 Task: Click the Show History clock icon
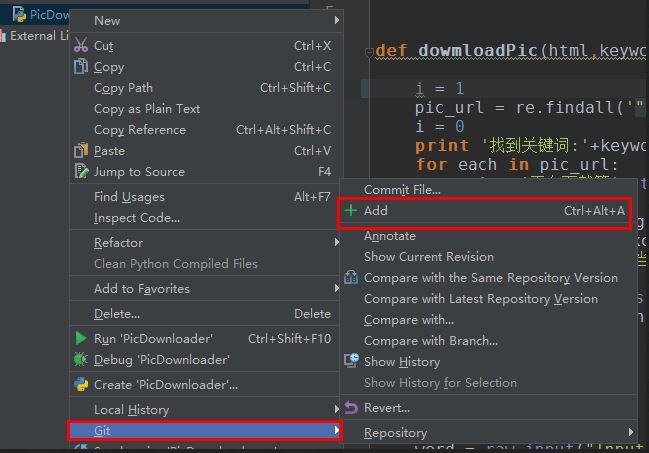pyautogui.click(x=351, y=361)
